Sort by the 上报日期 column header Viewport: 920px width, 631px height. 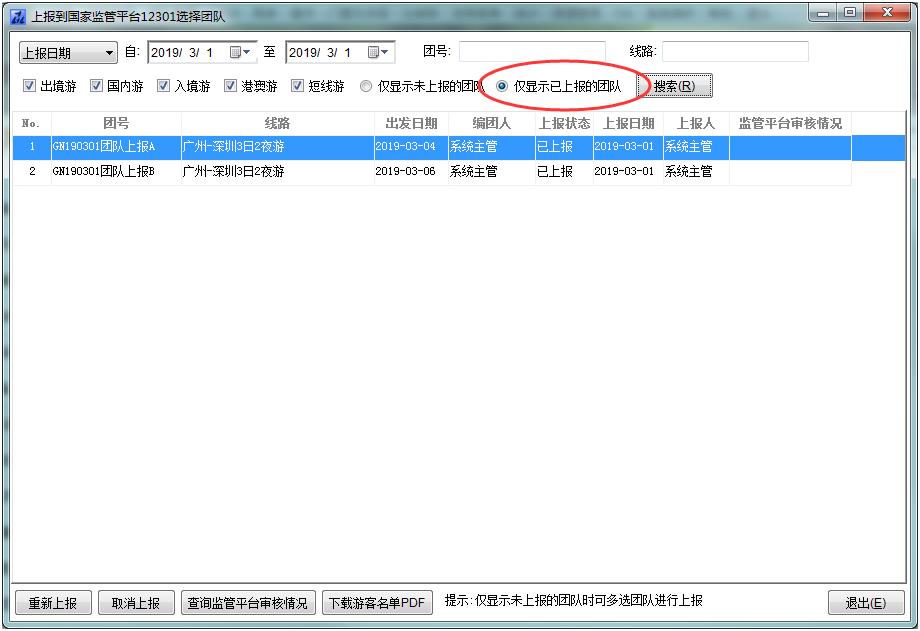pyautogui.click(x=628, y=123)
